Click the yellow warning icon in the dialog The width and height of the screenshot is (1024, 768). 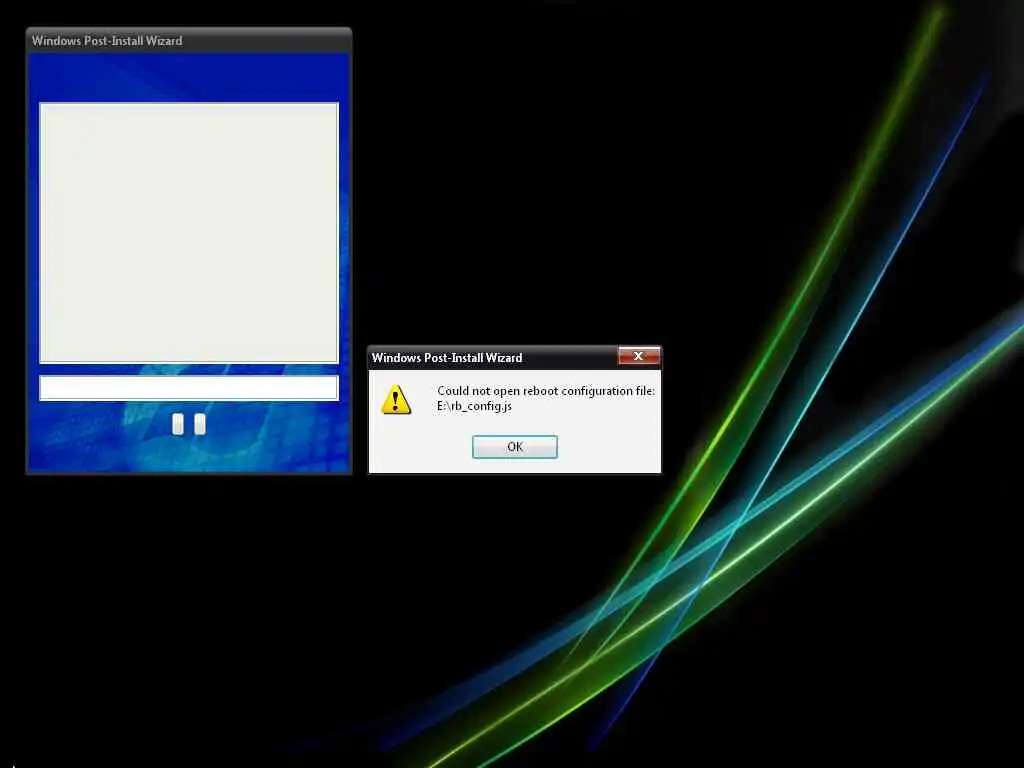click(x=396, y=399)
